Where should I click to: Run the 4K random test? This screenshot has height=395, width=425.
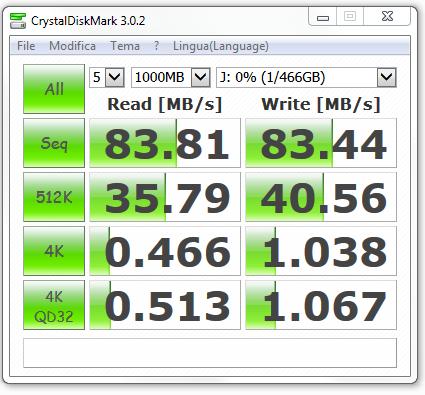(54, 251)
